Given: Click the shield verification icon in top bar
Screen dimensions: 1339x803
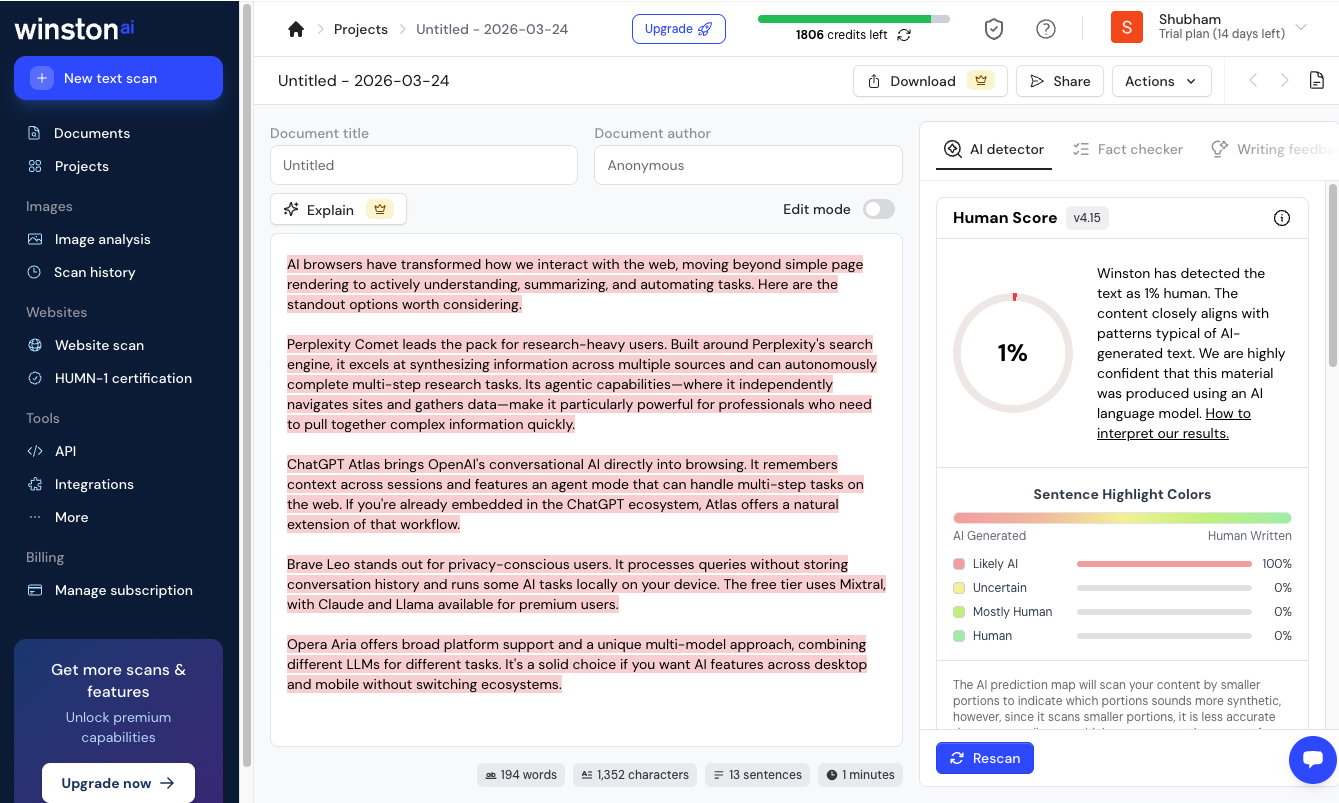Looking at the screenshot, I should (x=993, y=28).
